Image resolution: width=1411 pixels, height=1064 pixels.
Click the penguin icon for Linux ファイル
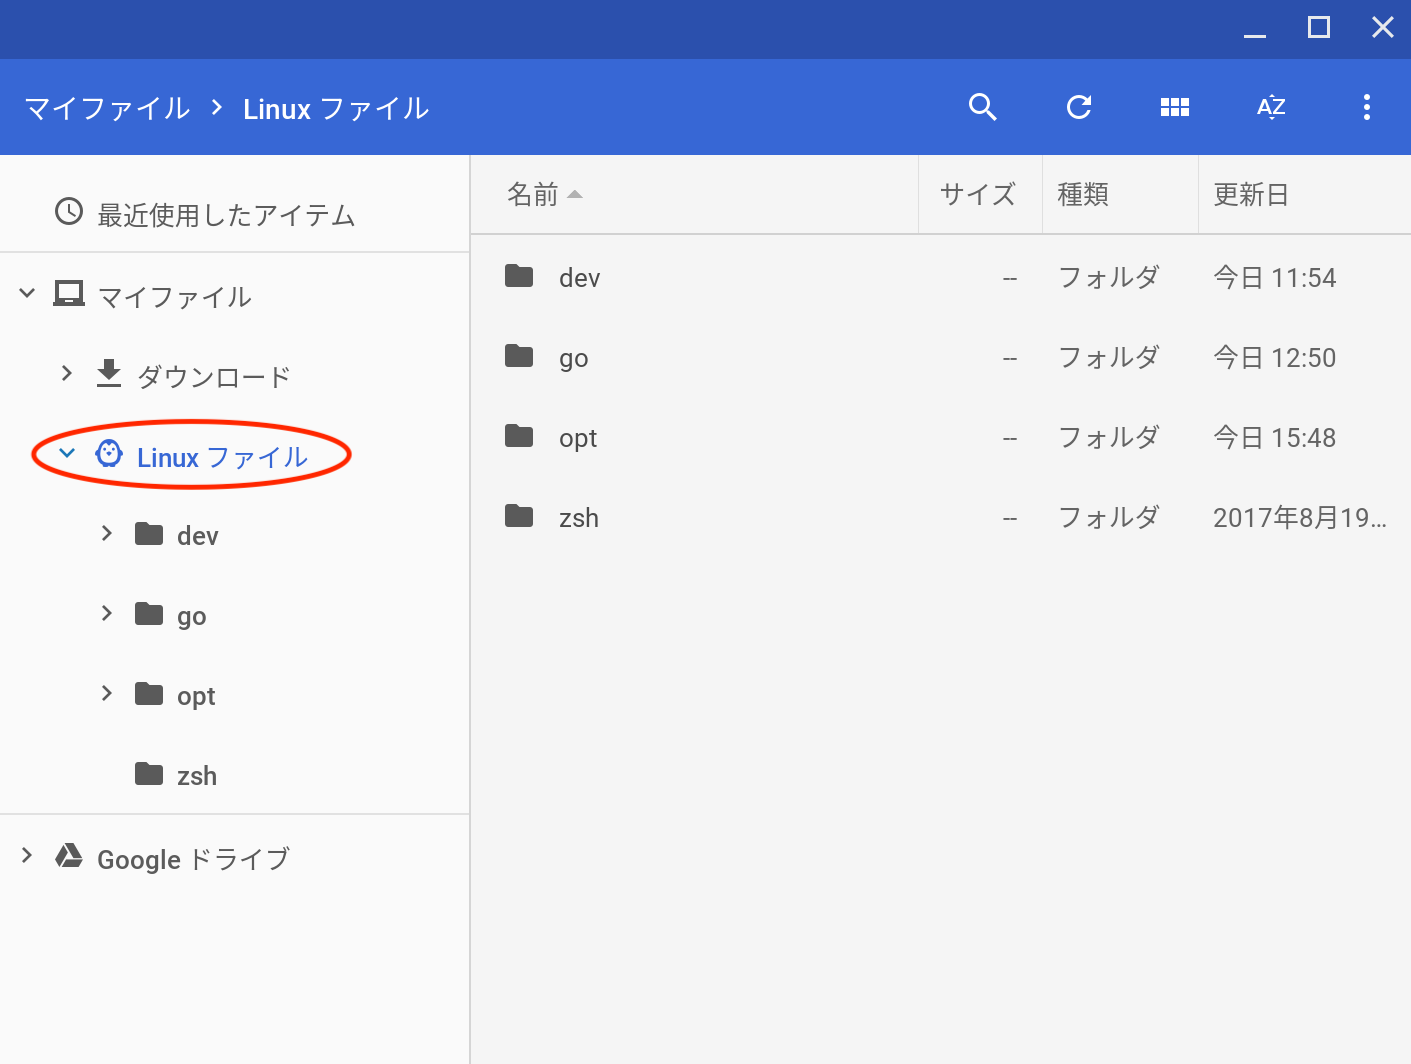[x=109, y=454]
